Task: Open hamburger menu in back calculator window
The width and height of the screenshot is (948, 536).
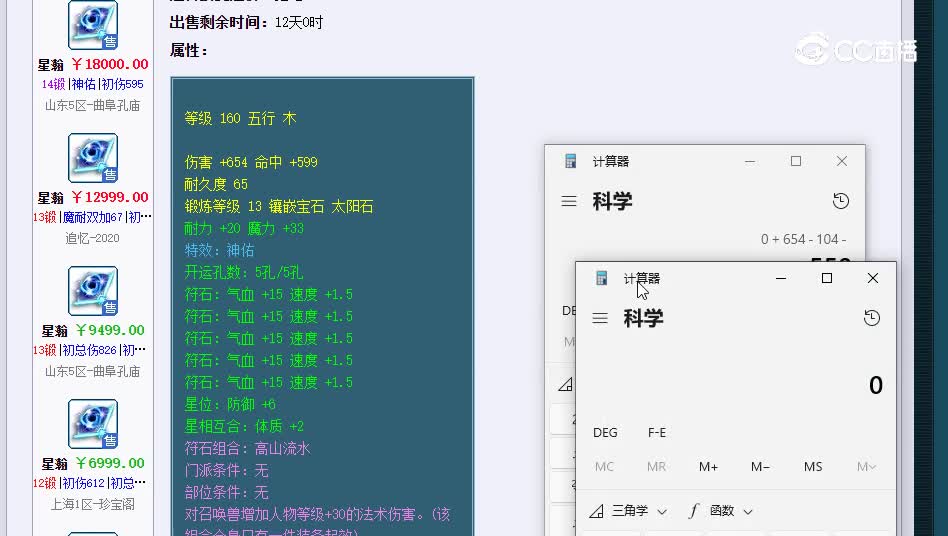Action: (569, 201)
